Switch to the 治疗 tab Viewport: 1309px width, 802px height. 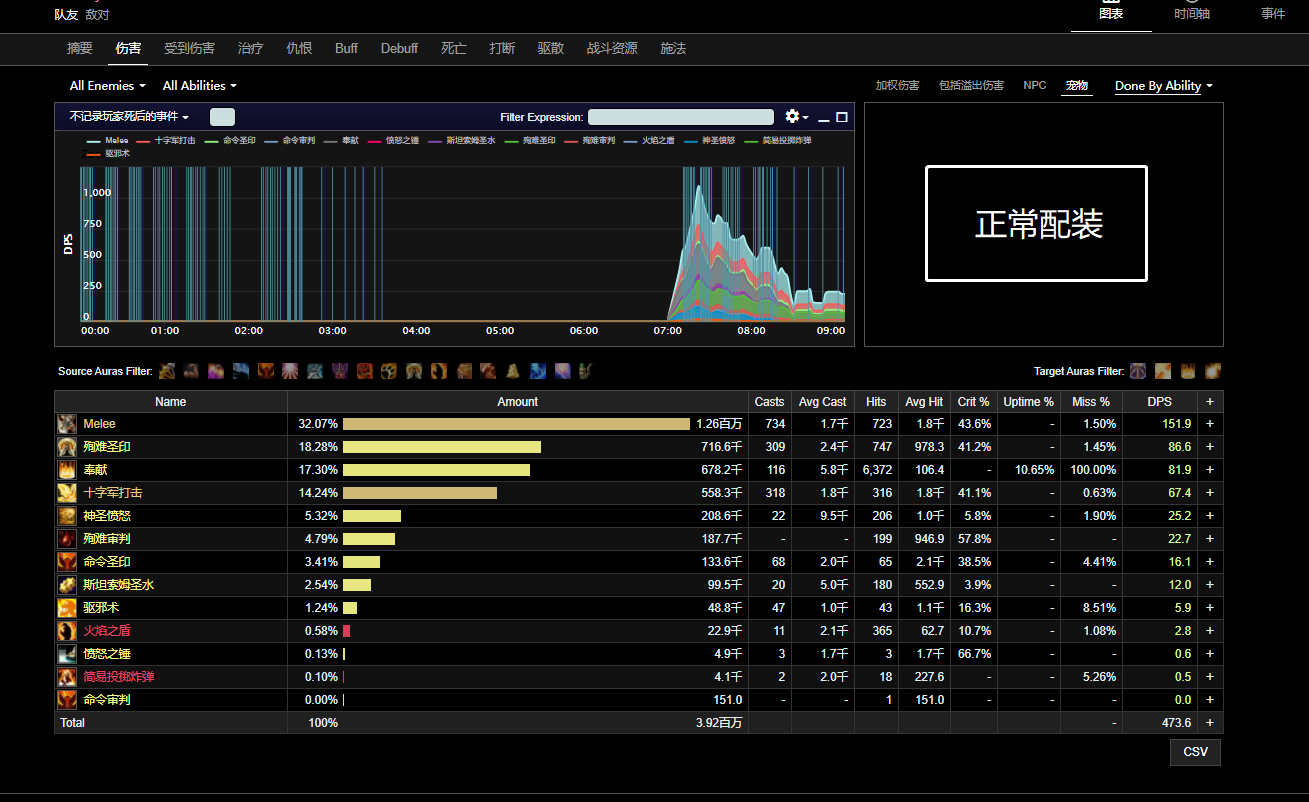(250, 48)
